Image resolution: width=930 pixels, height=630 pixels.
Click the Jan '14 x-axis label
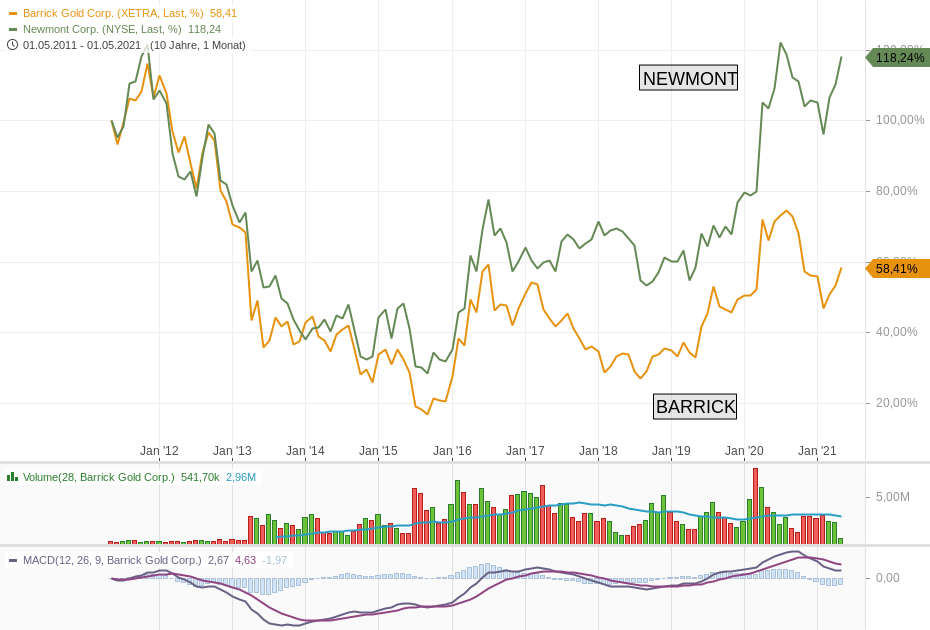tap(305, 451)
